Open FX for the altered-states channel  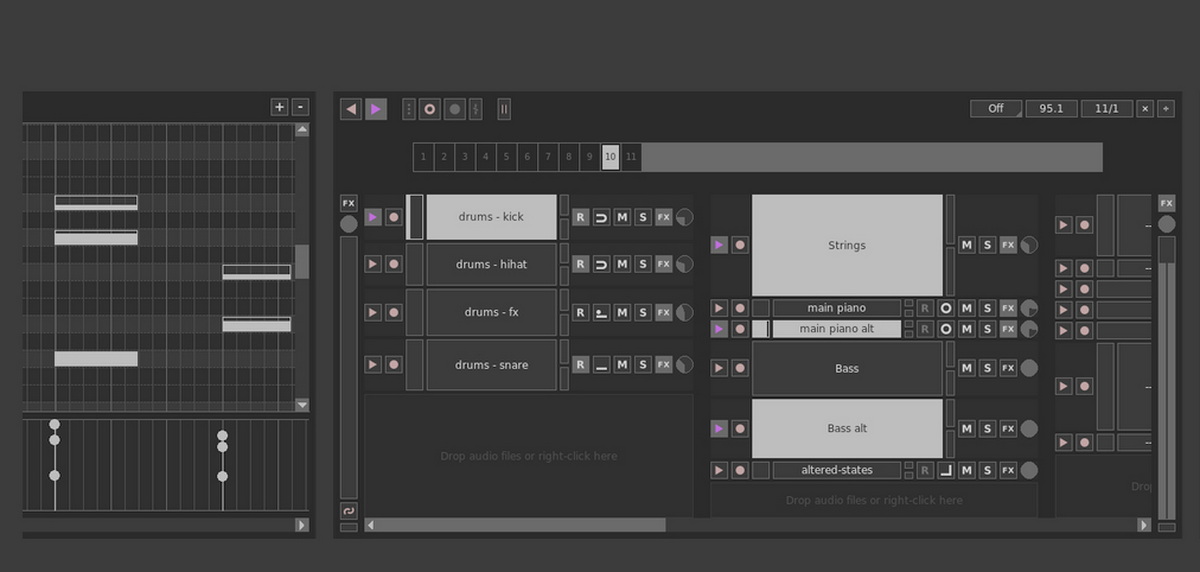coord(1008,470)
